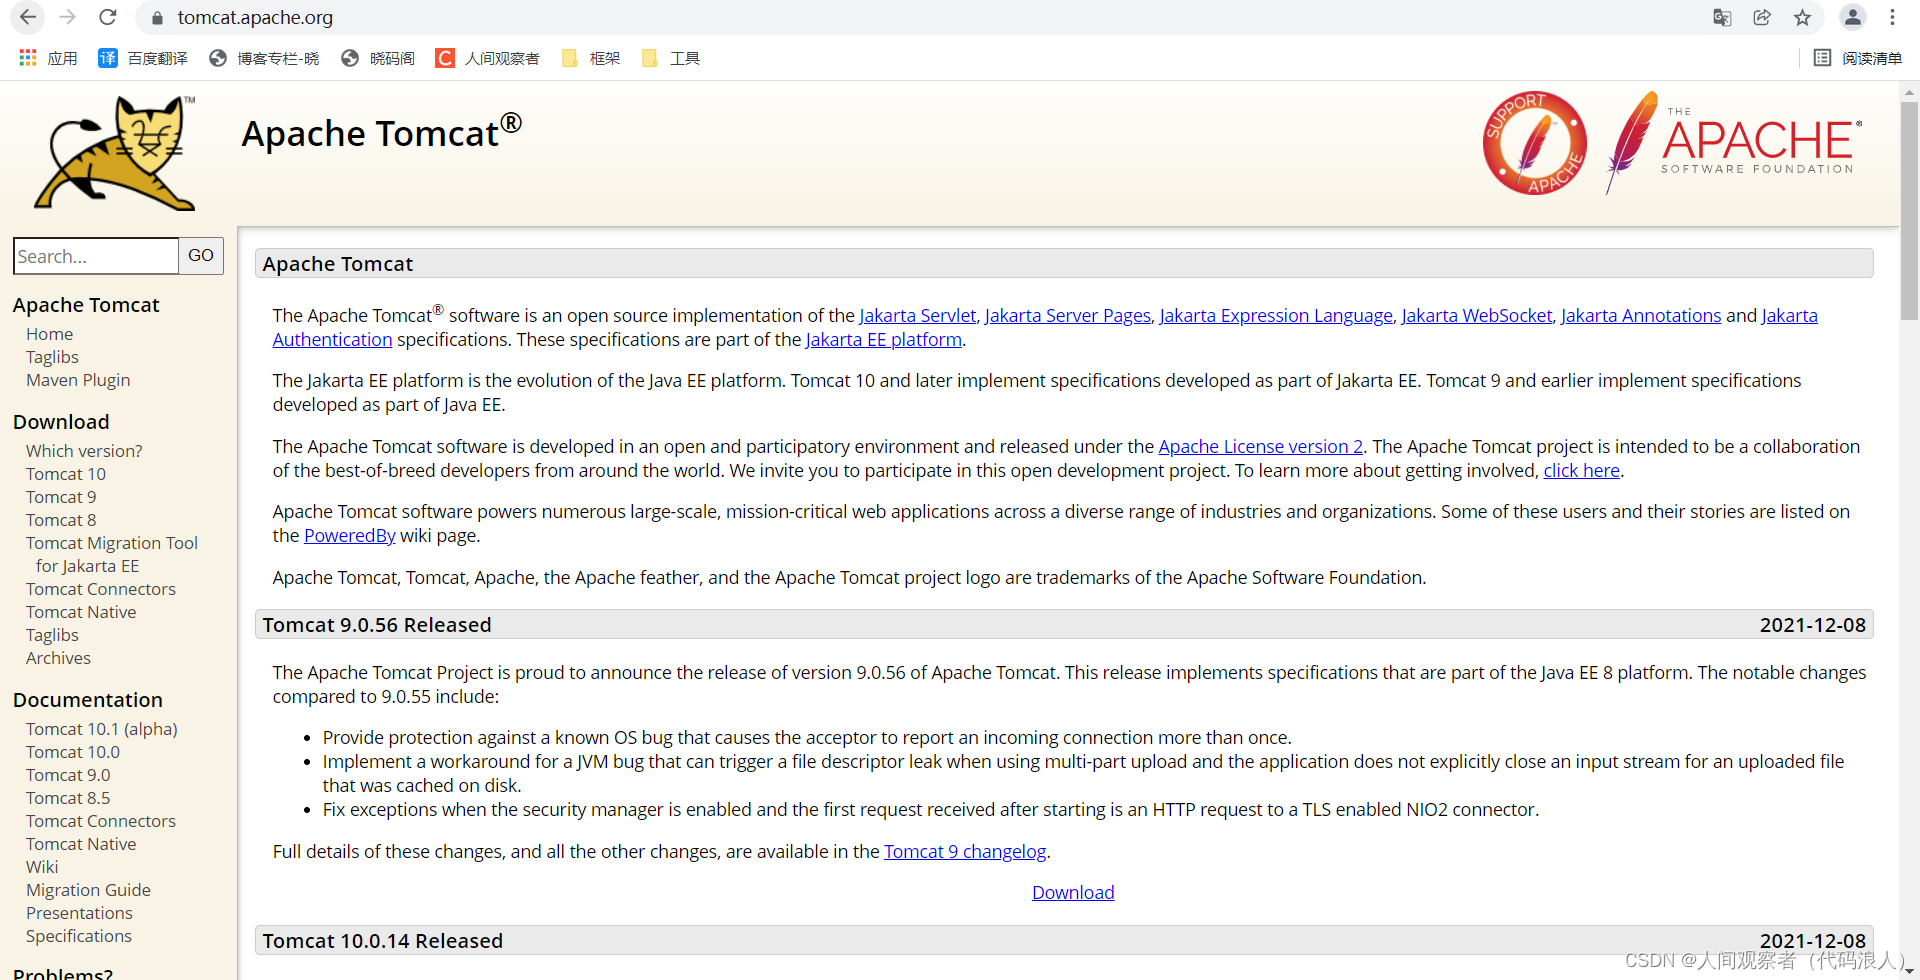Viewport: 1920px width, 980px height.
Task: Follow the Jakarta Servlet link
Action: 917,316
